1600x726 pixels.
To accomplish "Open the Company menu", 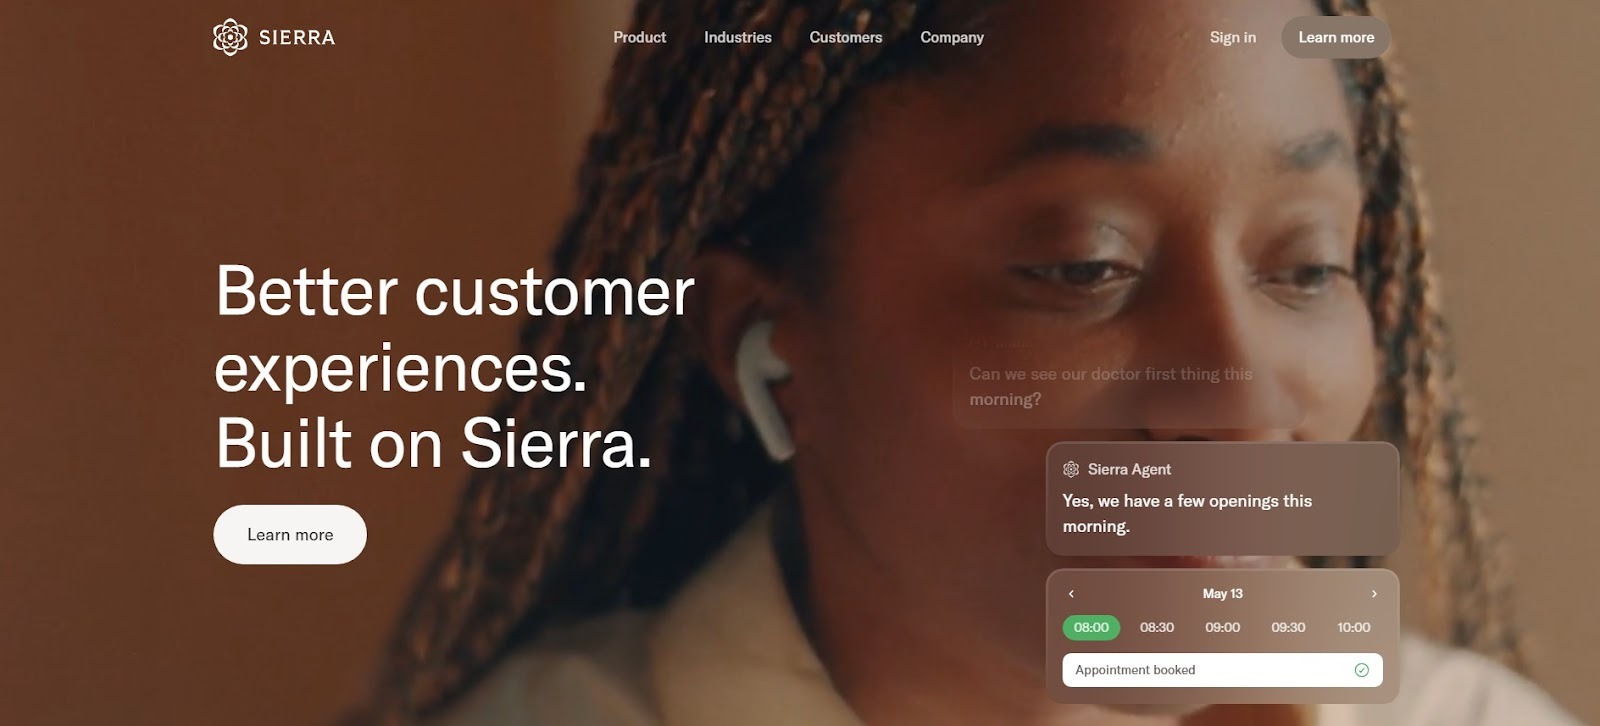I will pos(952,37).
